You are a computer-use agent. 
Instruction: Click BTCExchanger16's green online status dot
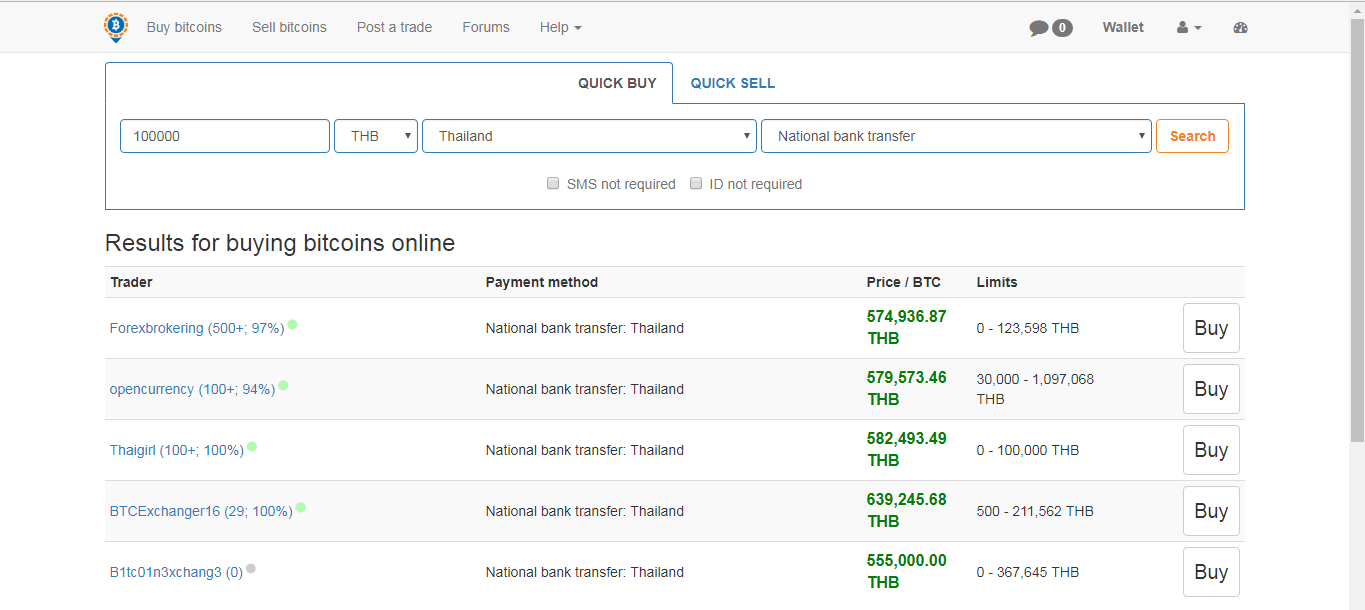[300, 507]
